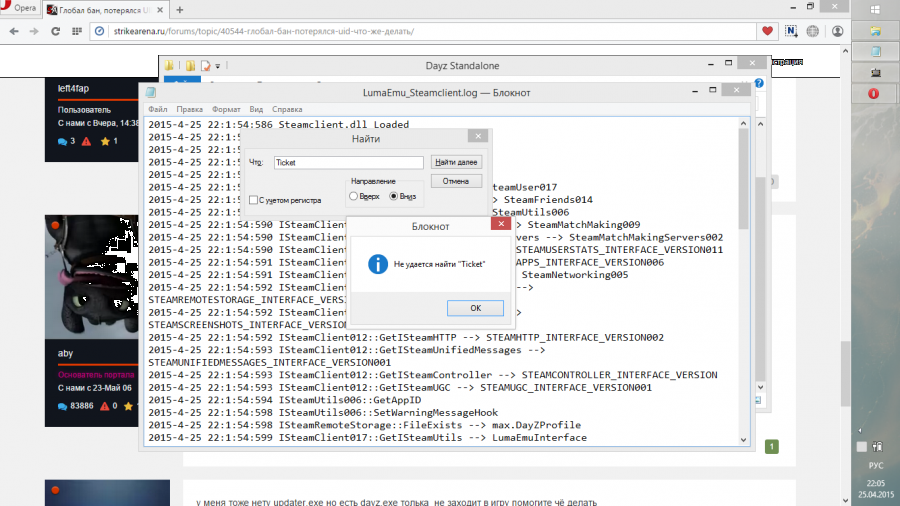Show hidden tray icons arrow
Image resolution: width=900 pixels, height=506 pixels.
coord(859,431)
